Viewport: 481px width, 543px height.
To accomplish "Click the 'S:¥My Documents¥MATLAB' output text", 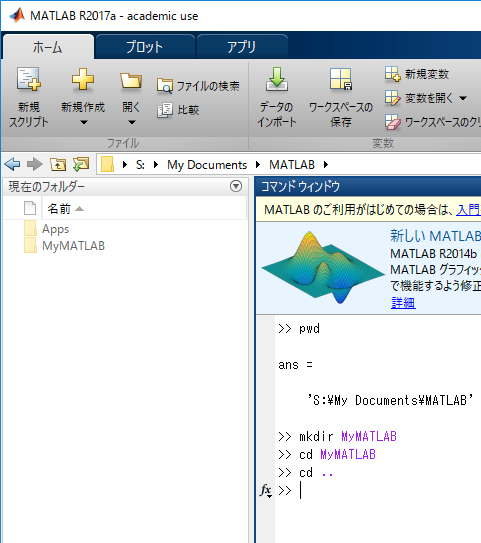I will (390, 400).
